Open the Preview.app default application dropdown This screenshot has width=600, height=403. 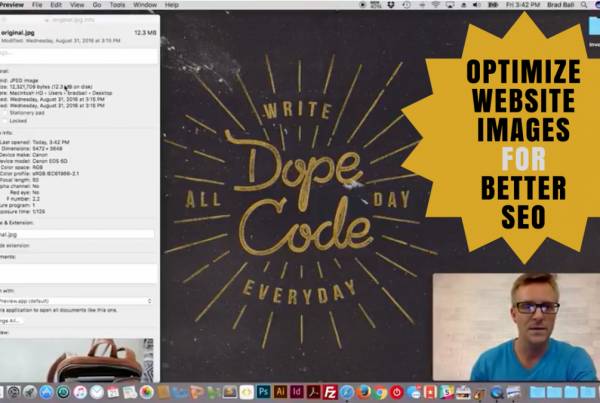point(77,301)
